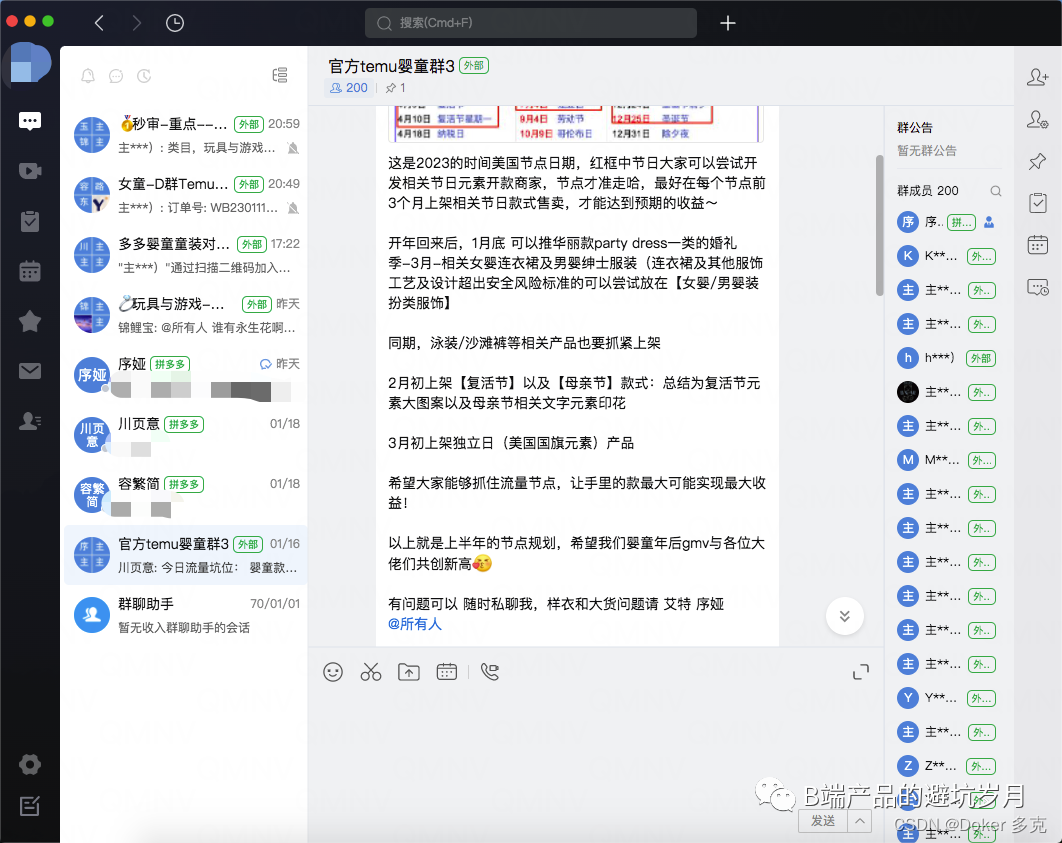Select member K** in member list
This screenshot has width=1062, height=843.
click(x=947, y=256)
